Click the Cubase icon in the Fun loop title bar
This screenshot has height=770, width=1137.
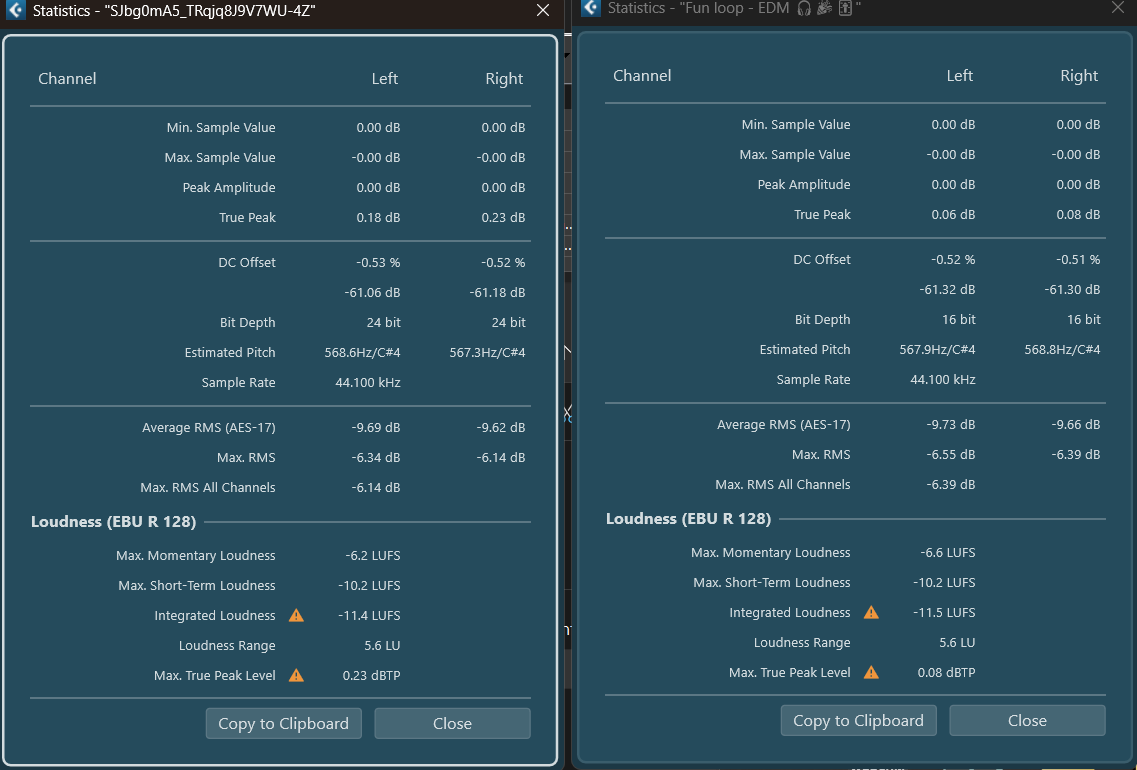pyautogui.click(x=591, y=8)
